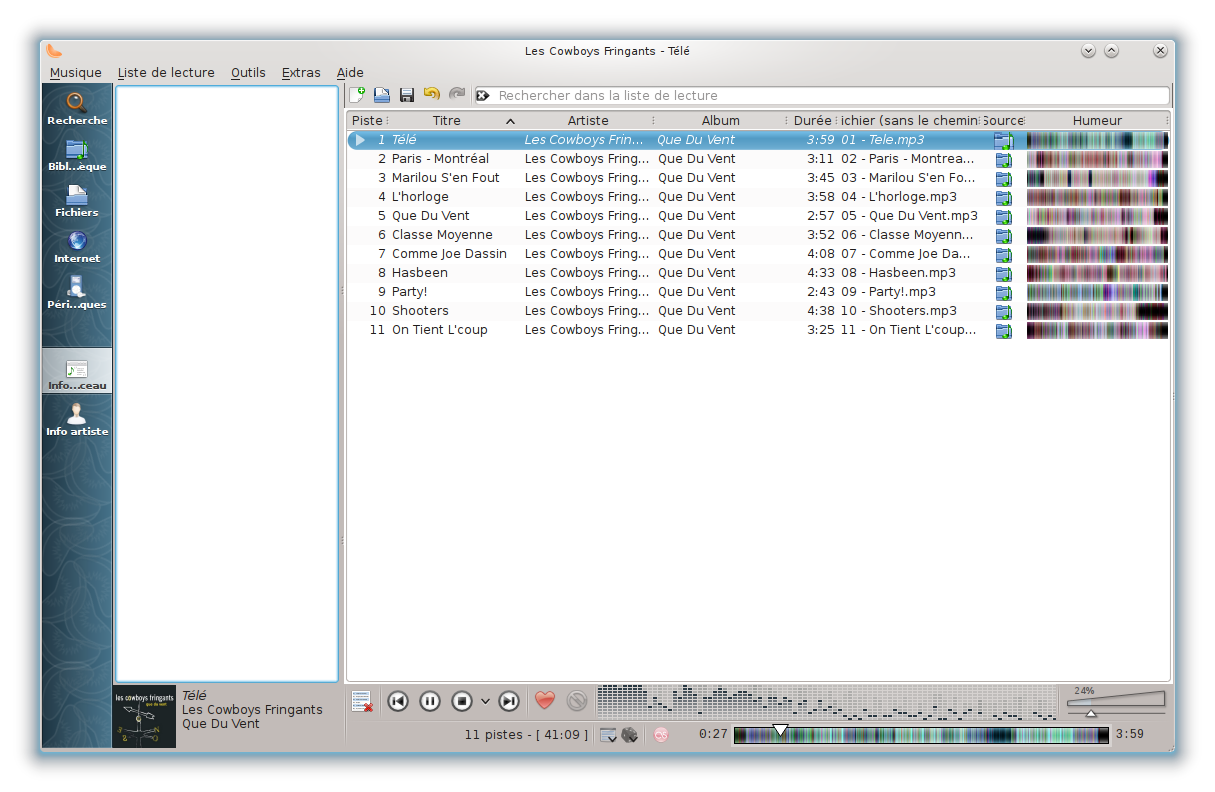Click the source icon in the Classe Moyenne row
This screenshot has width=1215, height=792.
tap(1003, 236)
